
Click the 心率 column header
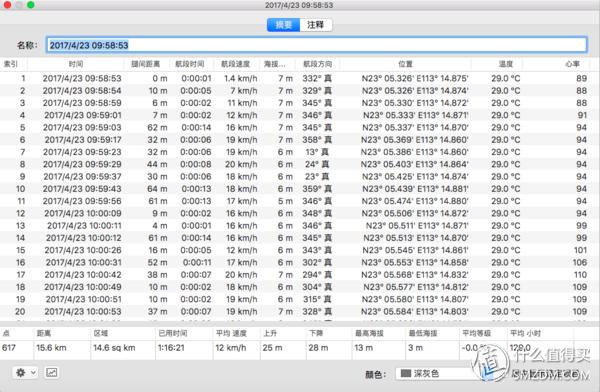(572, 64)
